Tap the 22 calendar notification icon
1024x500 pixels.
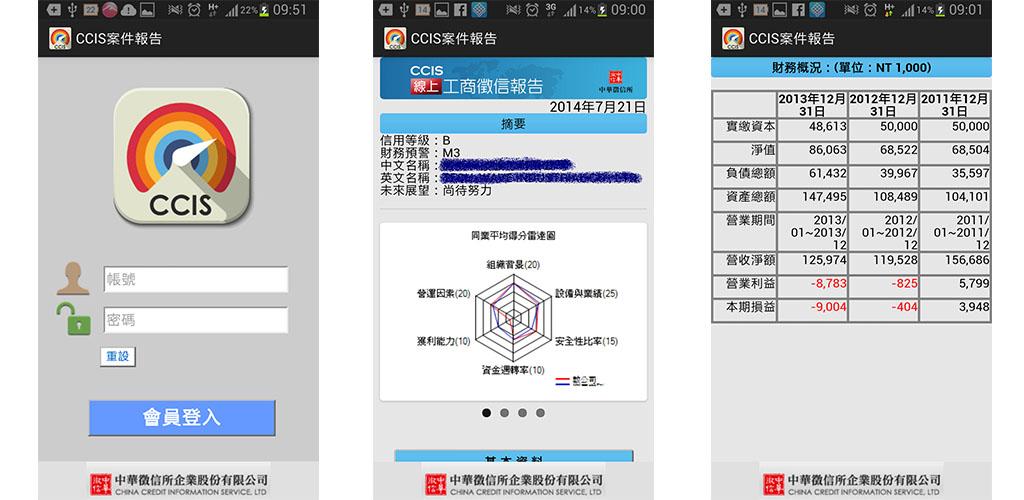[91, 10]
